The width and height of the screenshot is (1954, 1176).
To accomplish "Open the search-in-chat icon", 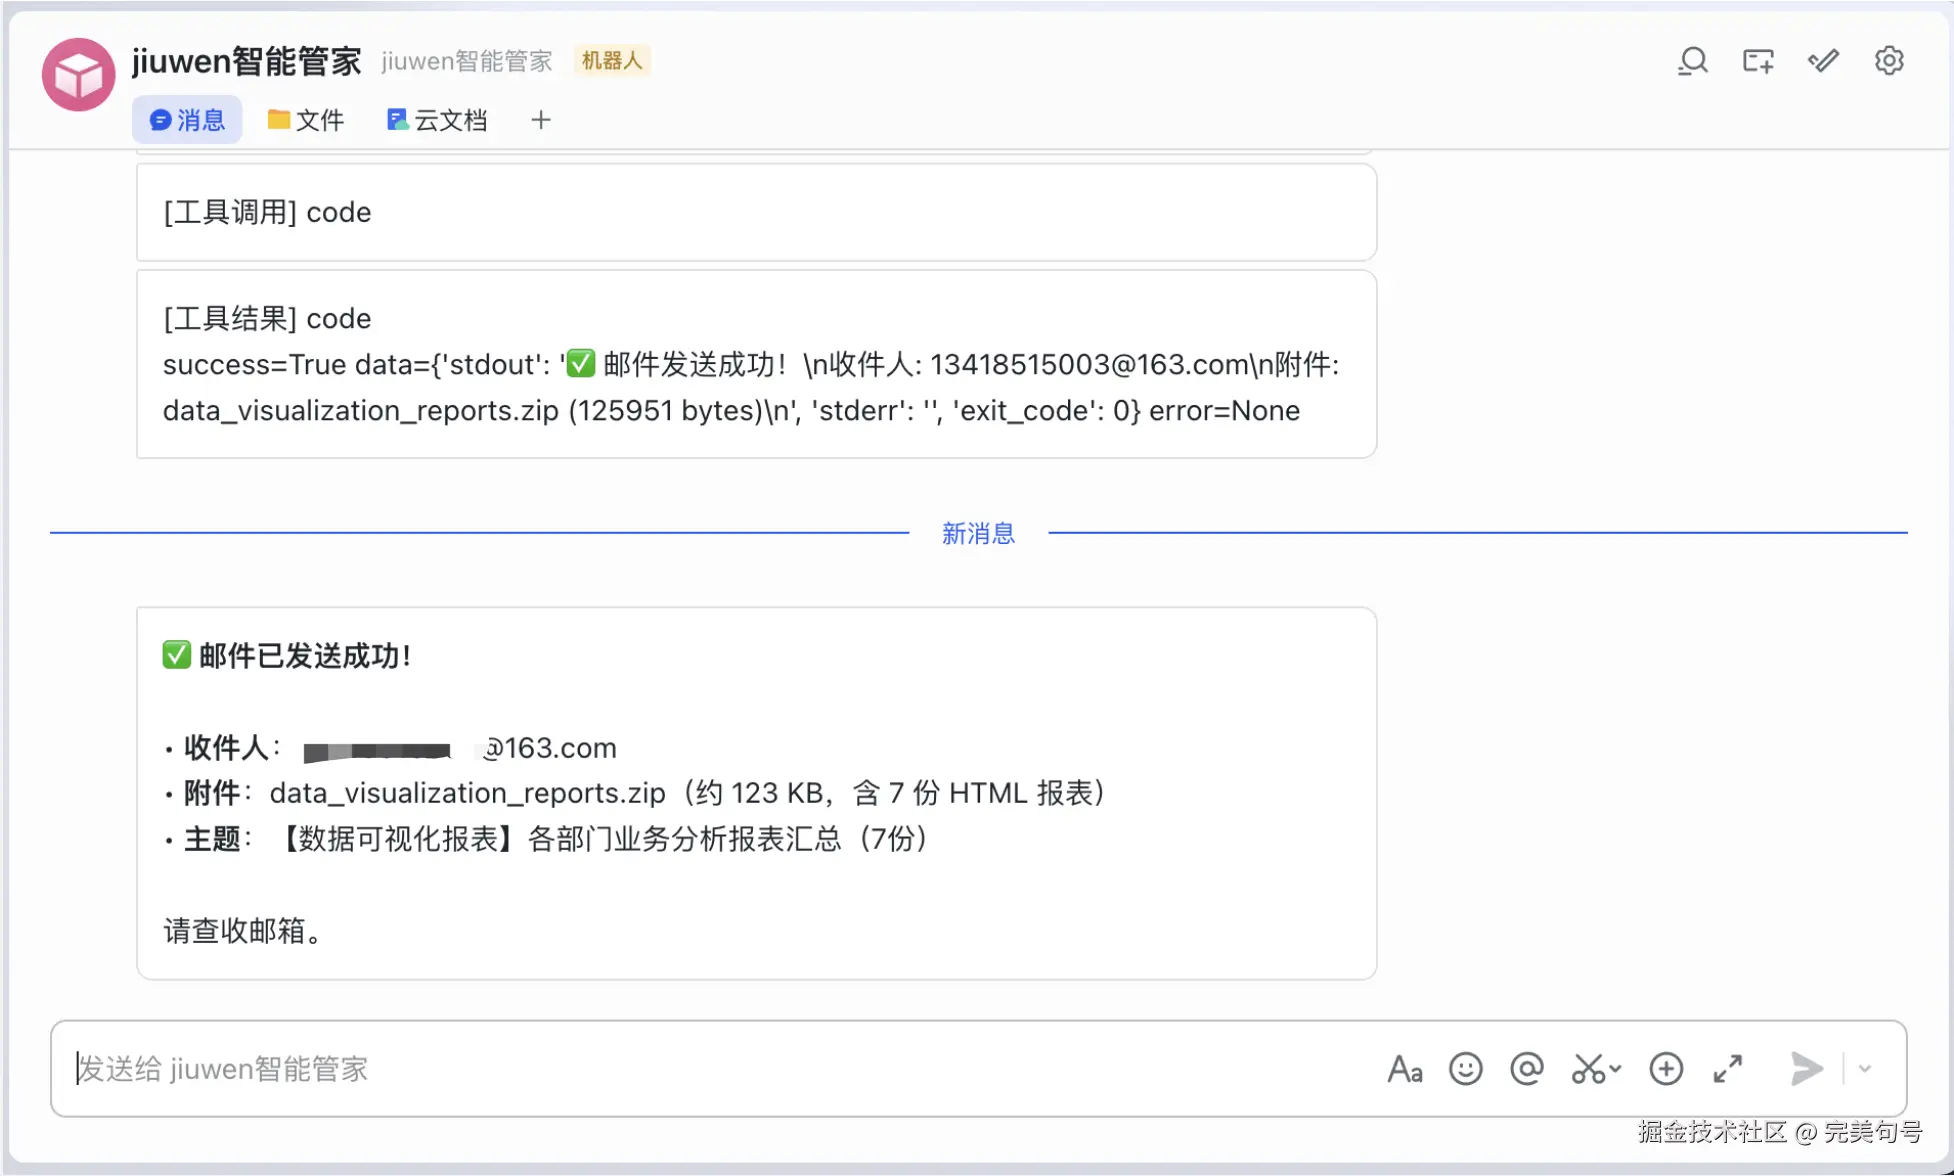I will click(1692, 61).
